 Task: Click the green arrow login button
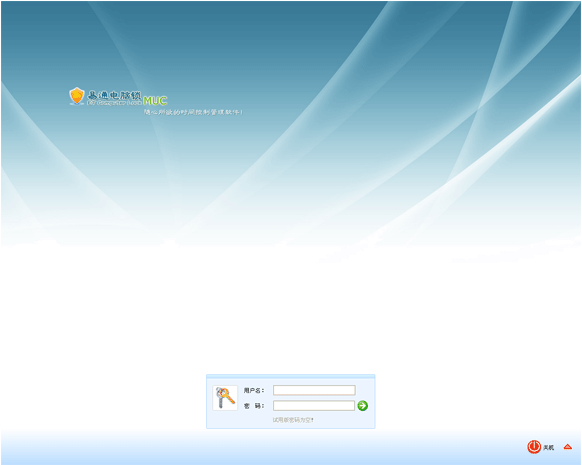click(363, 406)
